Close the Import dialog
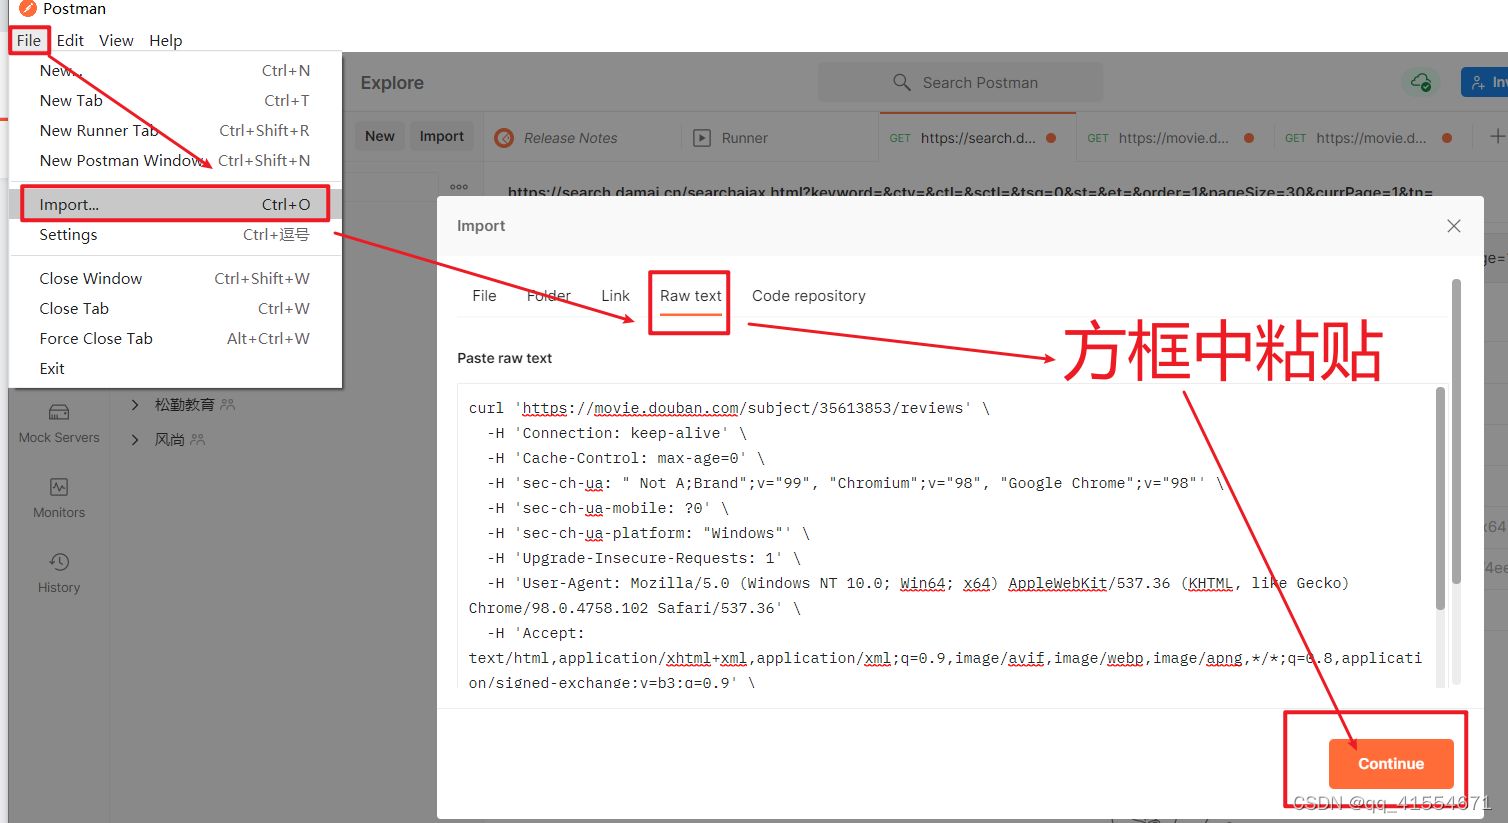This screenshot has width=1508, height=823. (1453, 226)
